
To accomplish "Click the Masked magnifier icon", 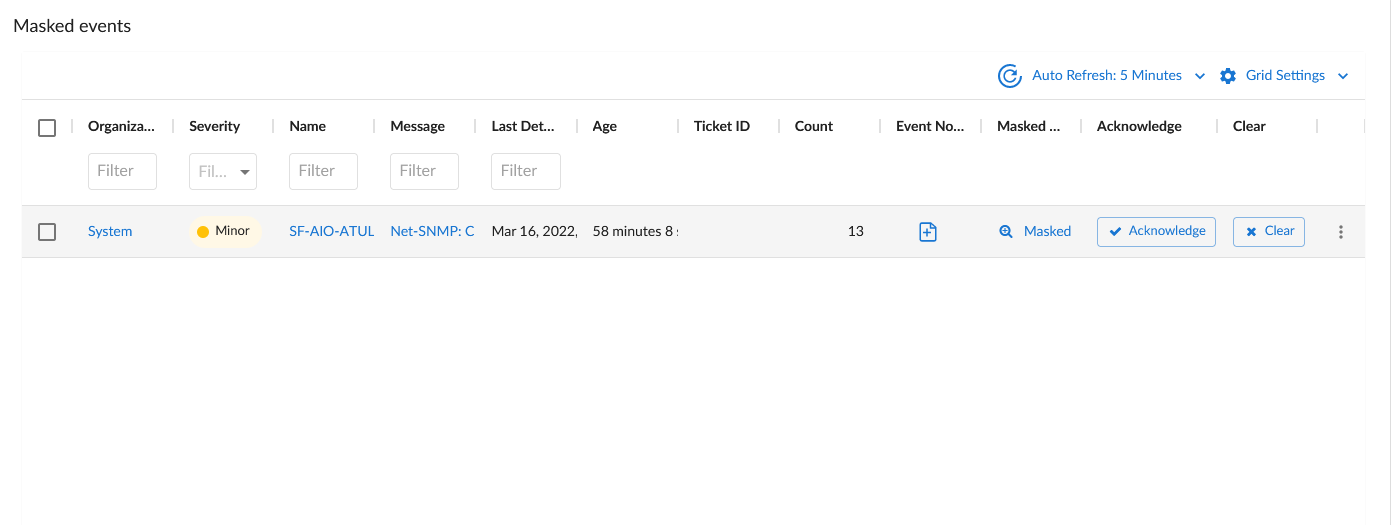I will pos(1006,232).
